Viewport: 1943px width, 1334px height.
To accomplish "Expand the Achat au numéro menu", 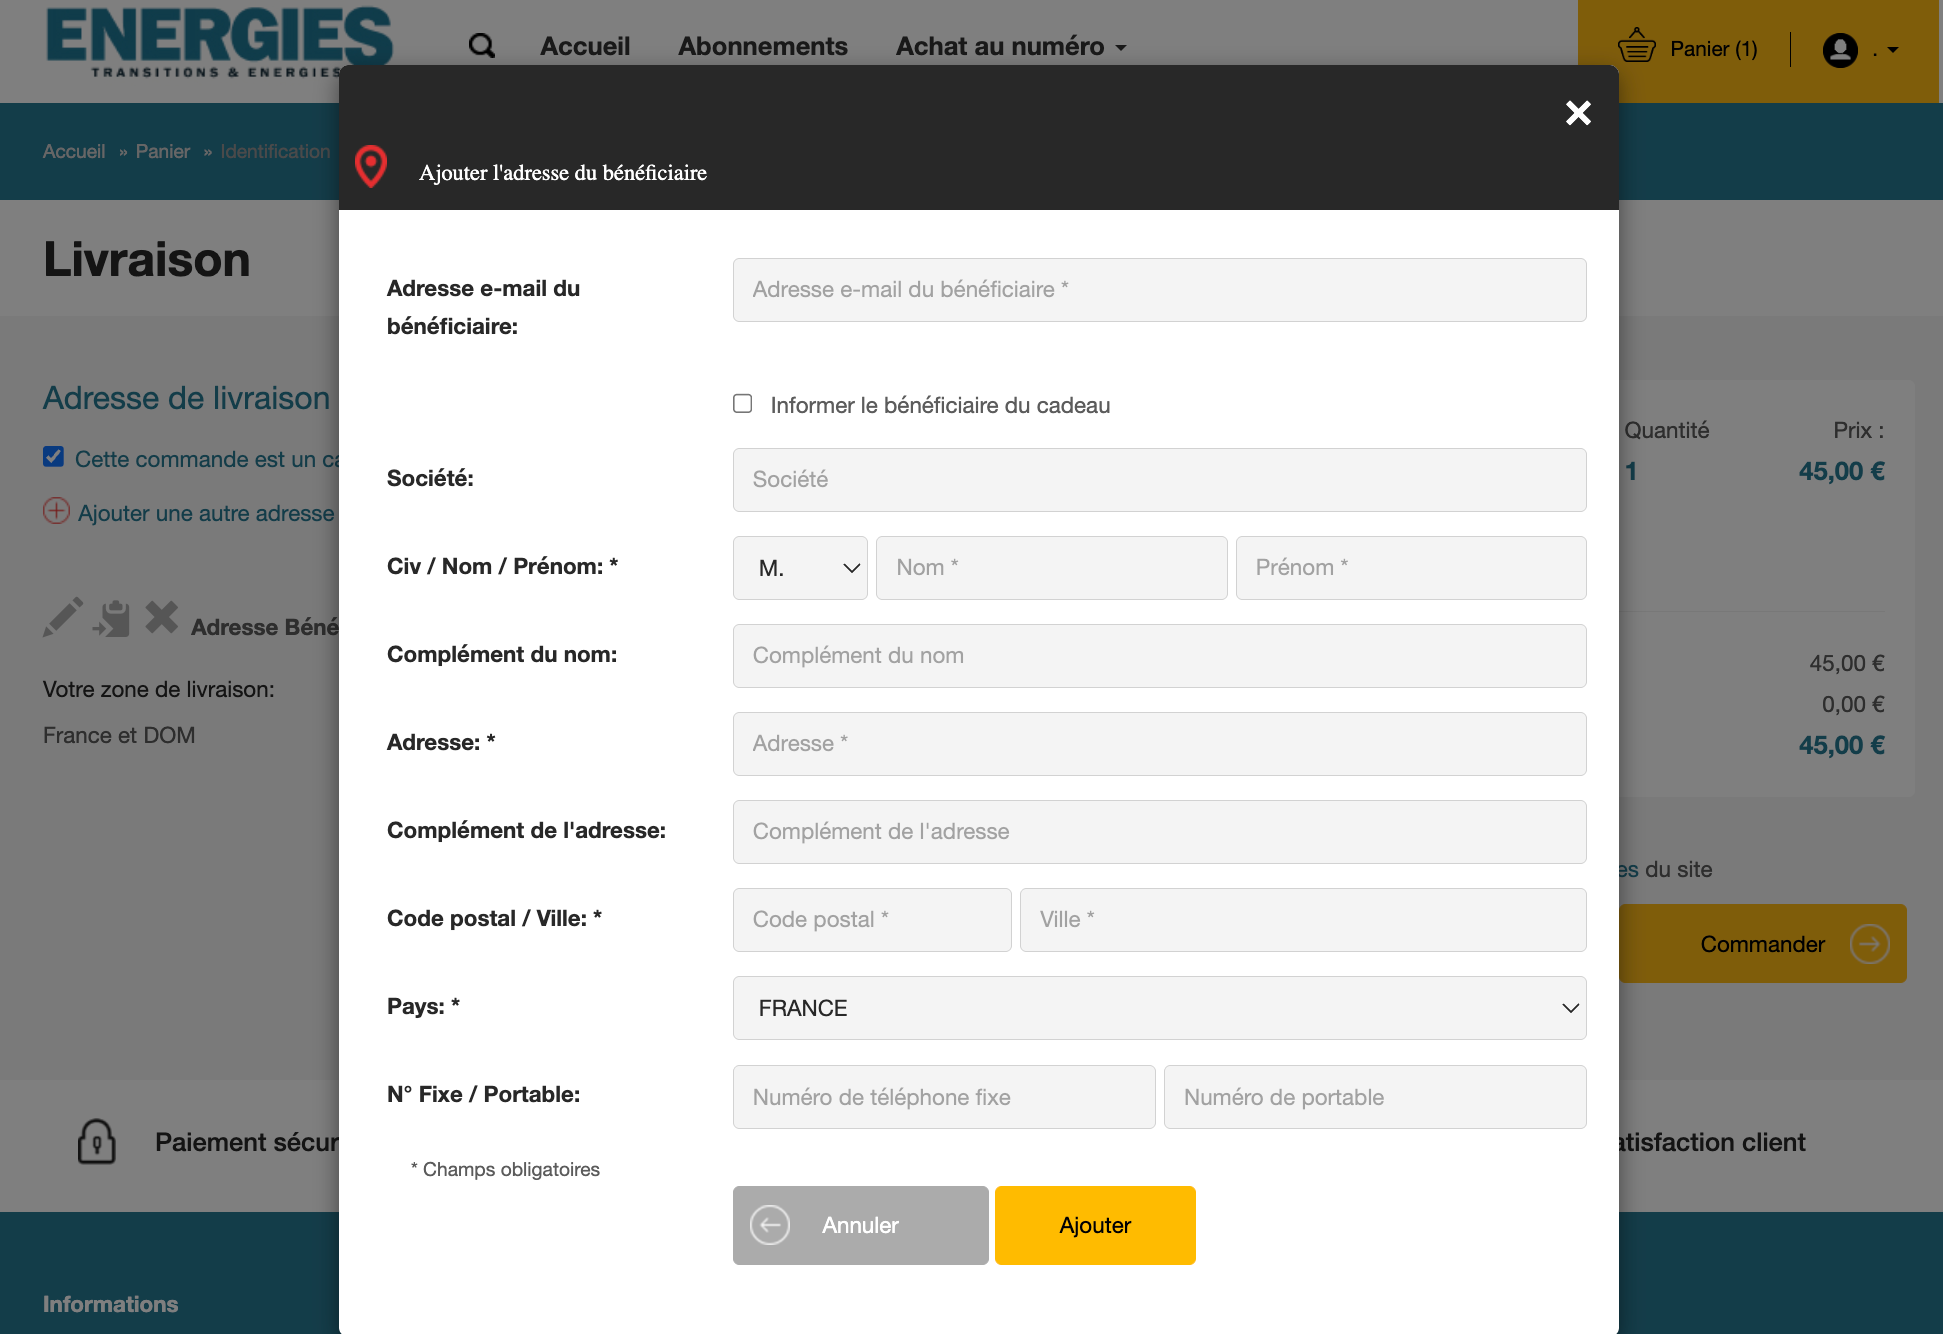I will [x=1010, y=46].
